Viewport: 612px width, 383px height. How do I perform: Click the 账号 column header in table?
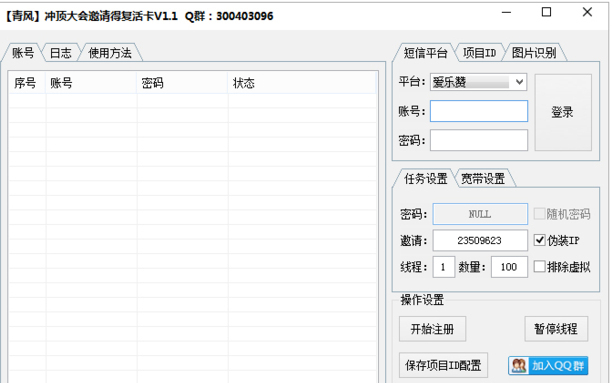[91, 83]
